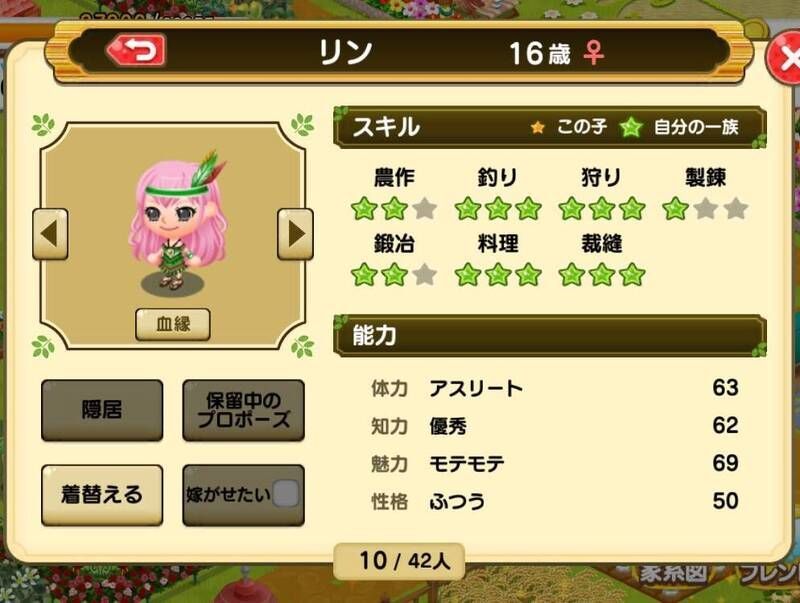The width and height of the screenshot is (800, 603).
Task: Click the pink female gender symbol
Action: point(593,53)
